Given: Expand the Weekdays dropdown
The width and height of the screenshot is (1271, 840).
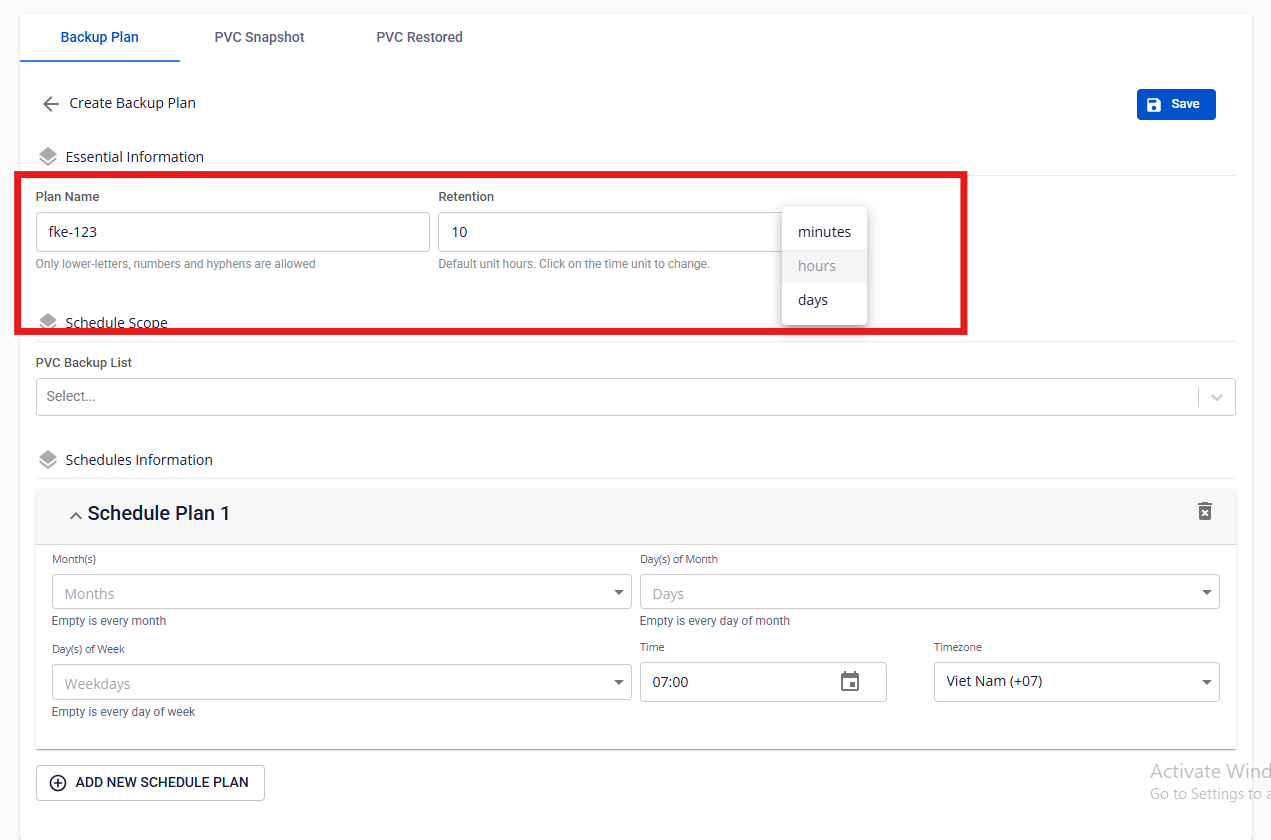Looking at the screenshot, I should [x=619, y=684].
